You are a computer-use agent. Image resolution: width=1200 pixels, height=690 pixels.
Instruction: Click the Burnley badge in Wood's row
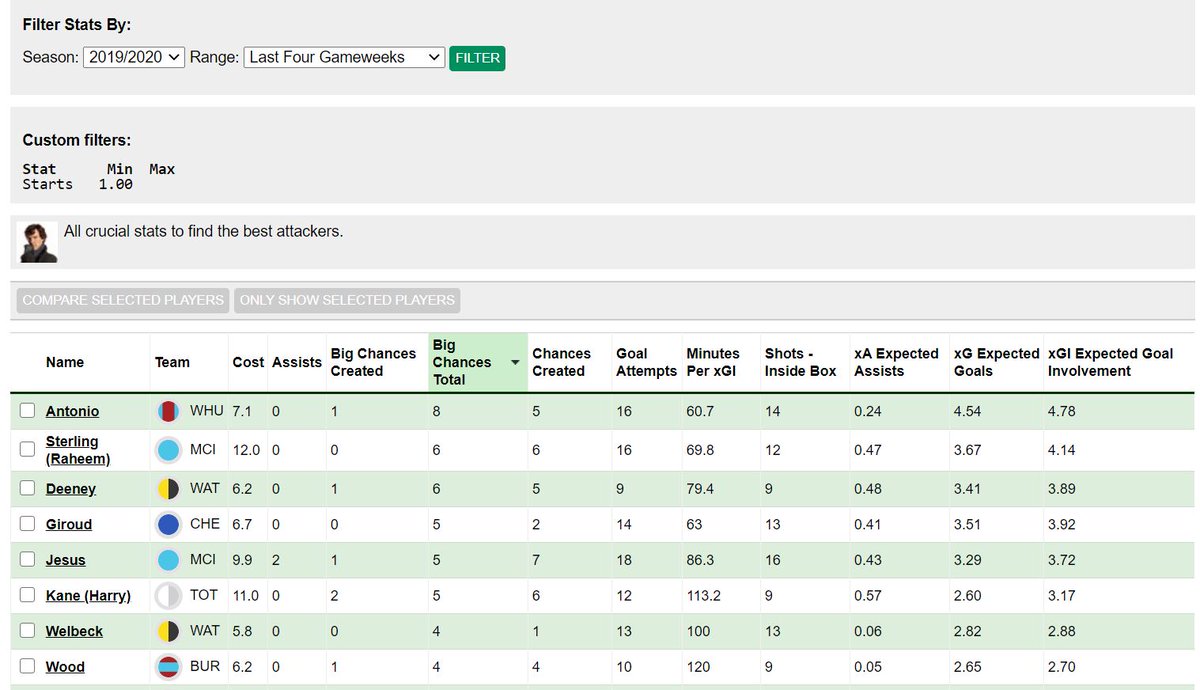click(169, 667)
